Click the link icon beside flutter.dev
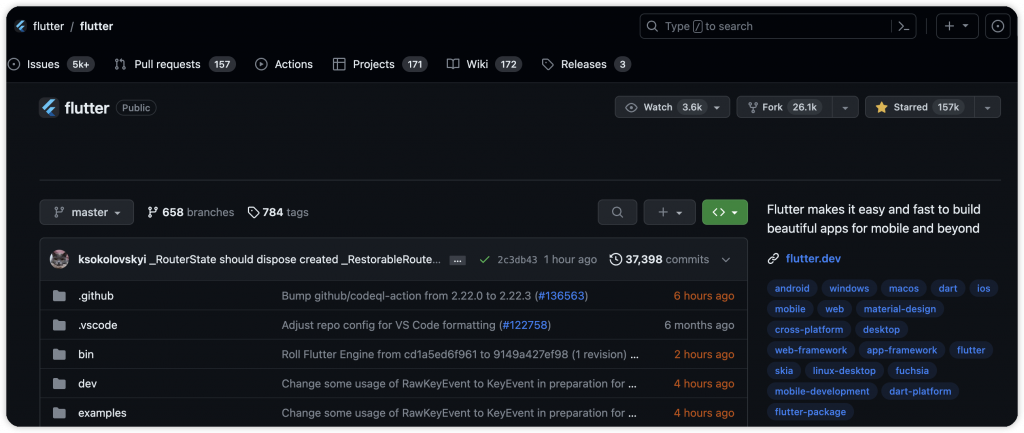 tap(773, 259)
